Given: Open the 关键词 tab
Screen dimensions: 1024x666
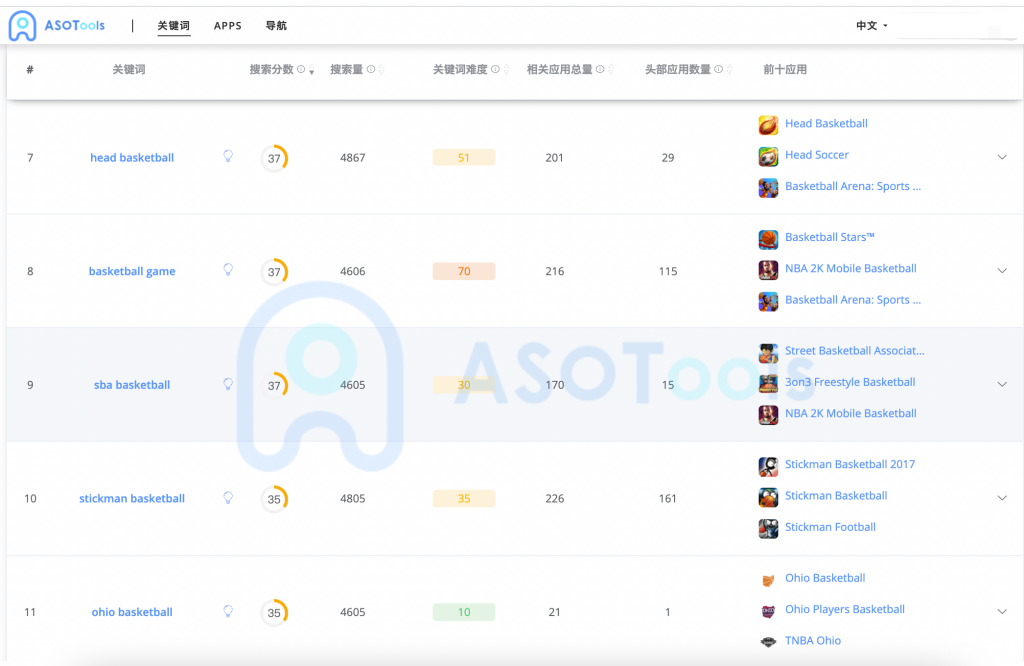Looking at the screenshot, I should (174, 25).
